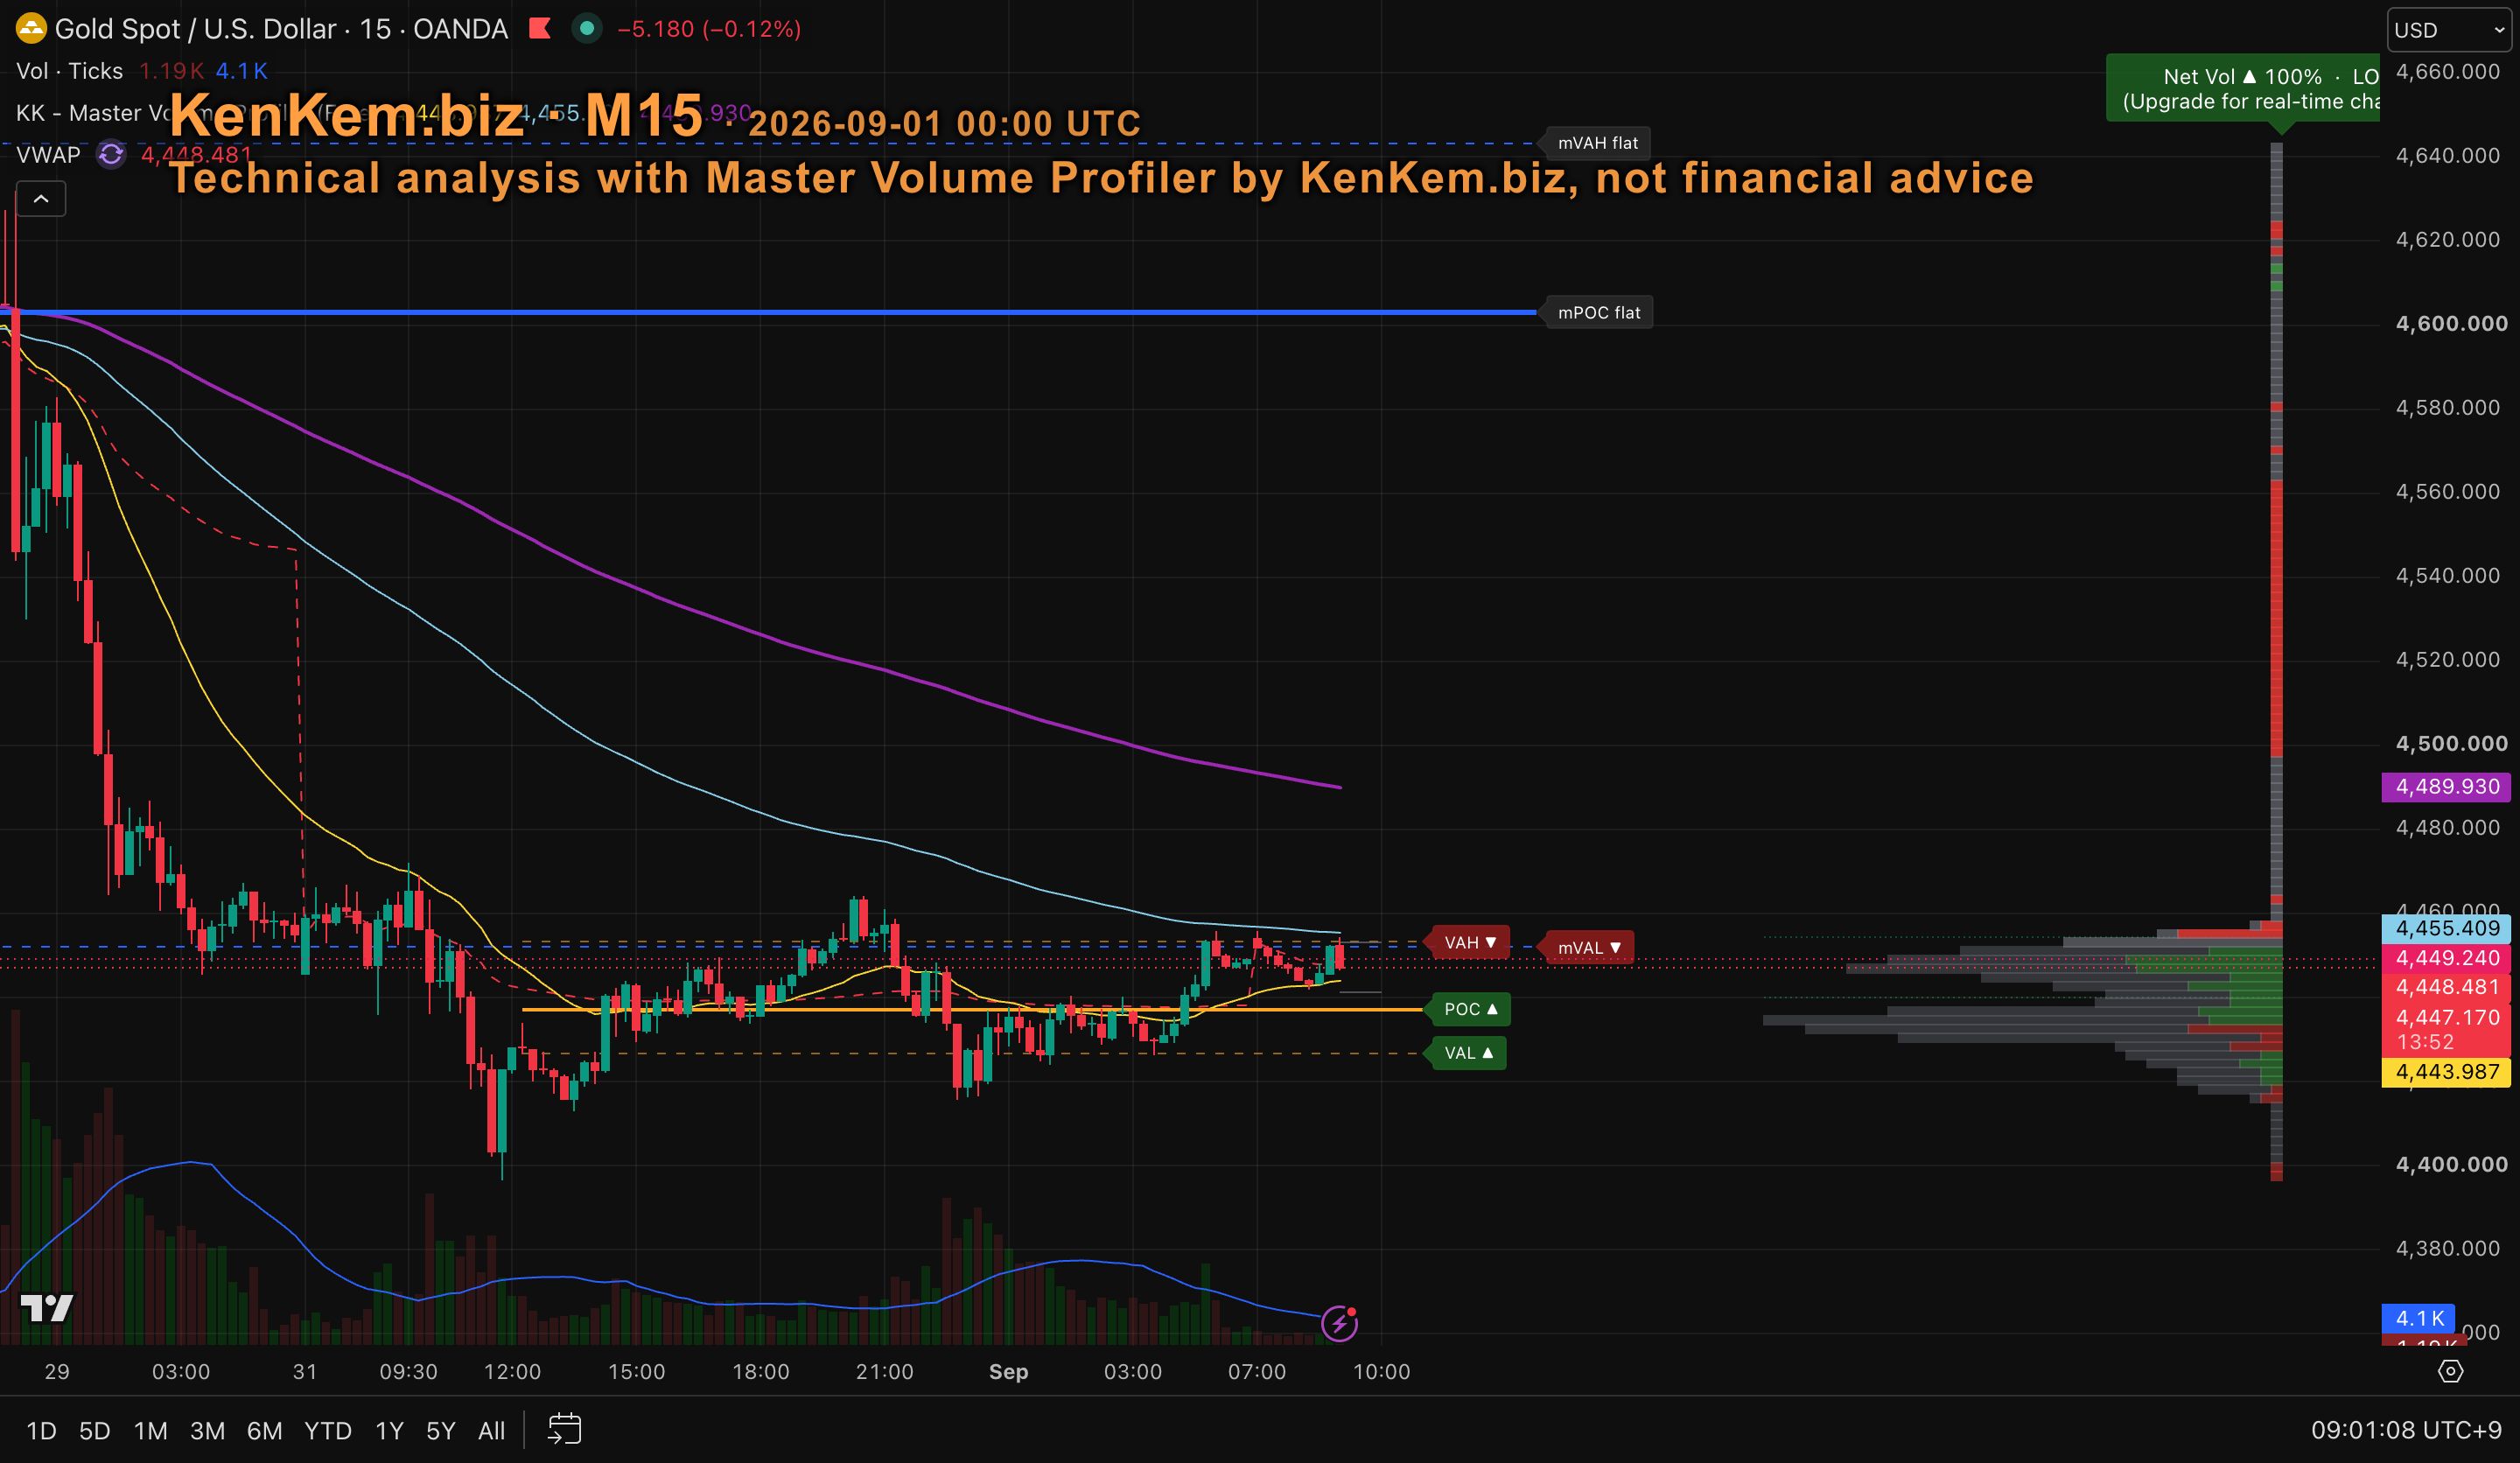Click the red flag icon beside OANDA
Image resolution: width=2520 pixels, height=1463 pixels.
tap(540, 29)
